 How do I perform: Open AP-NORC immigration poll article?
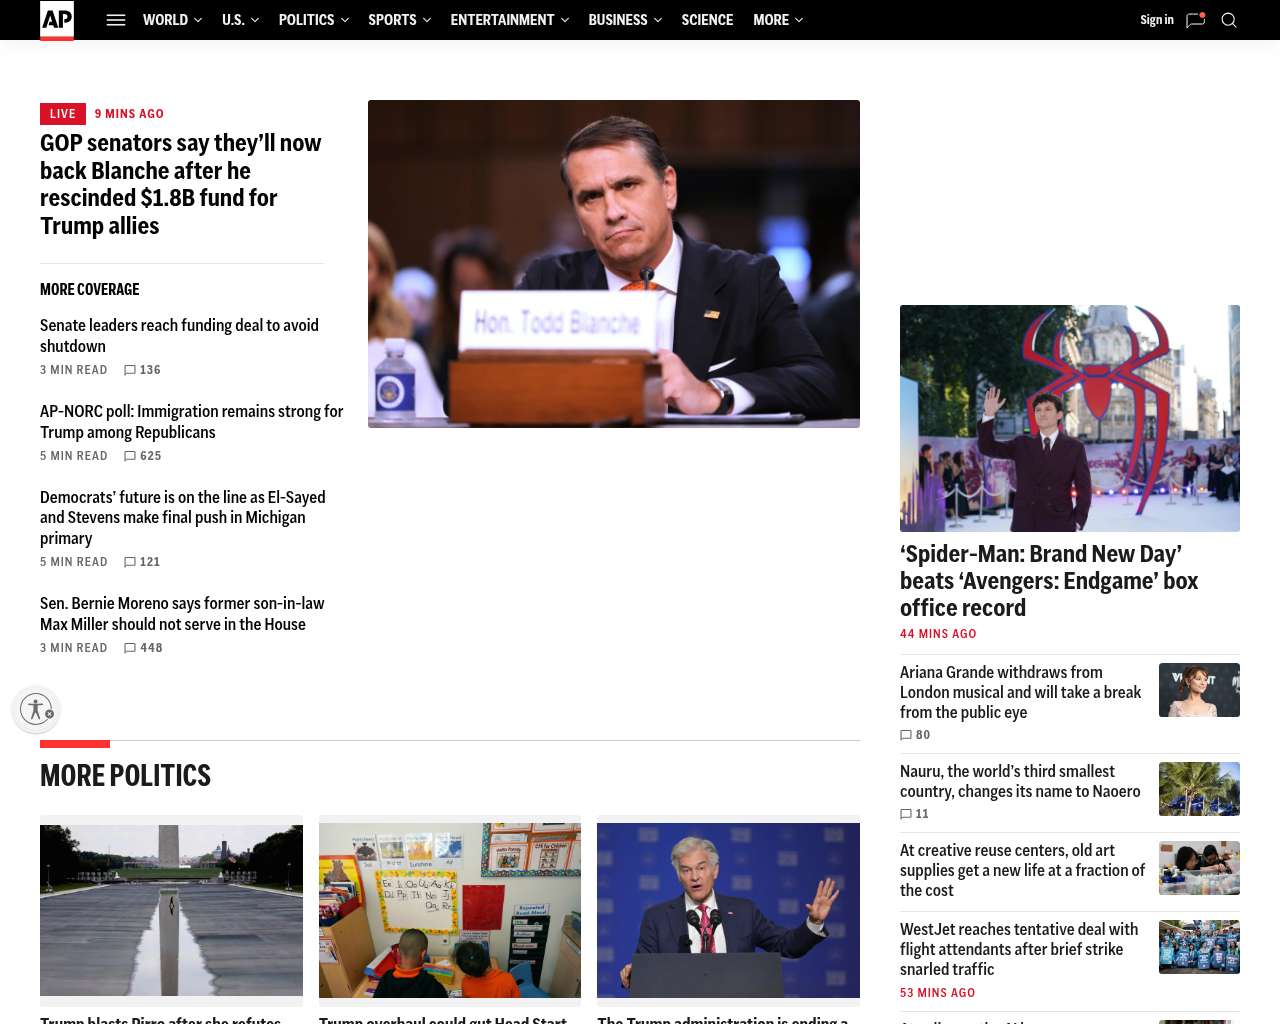192,422
